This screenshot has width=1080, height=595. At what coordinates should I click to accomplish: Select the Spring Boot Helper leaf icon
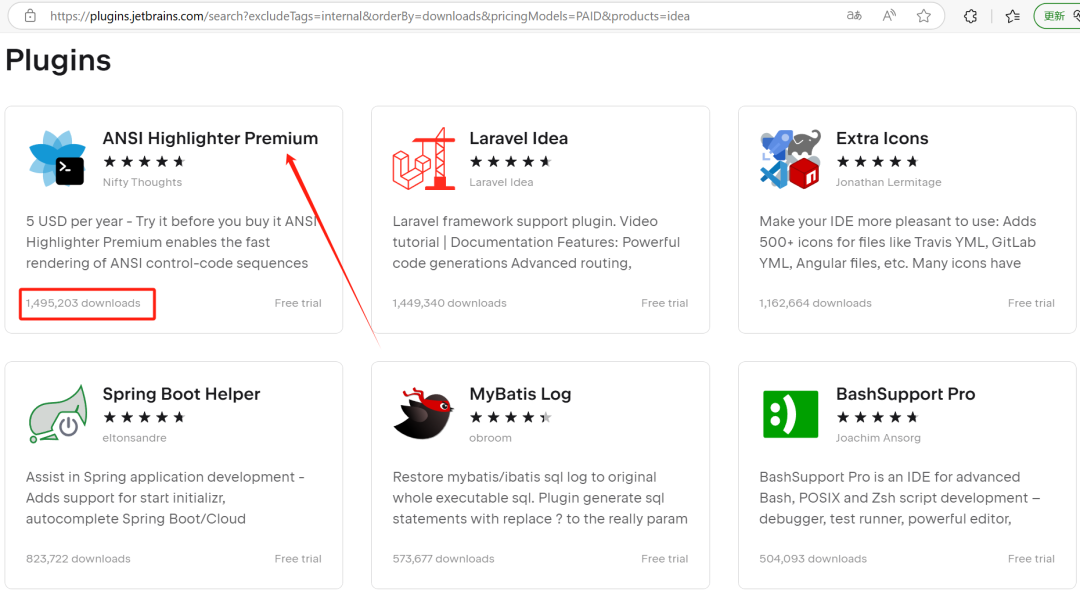[58, 414]
